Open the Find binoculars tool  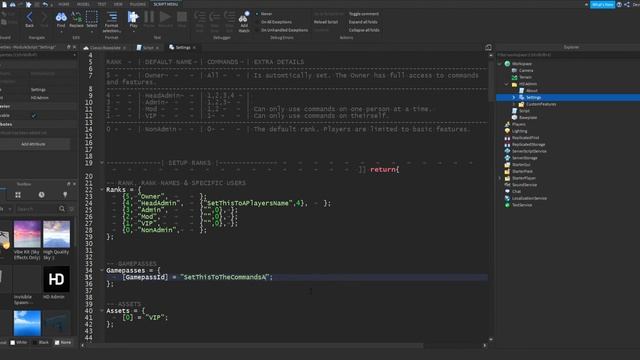click(61, 17)
